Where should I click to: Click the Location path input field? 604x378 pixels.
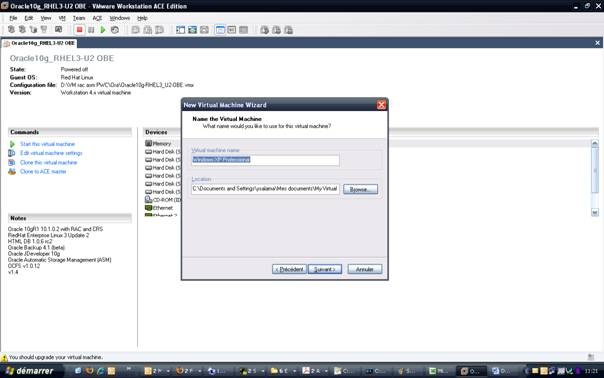[265, 189]
